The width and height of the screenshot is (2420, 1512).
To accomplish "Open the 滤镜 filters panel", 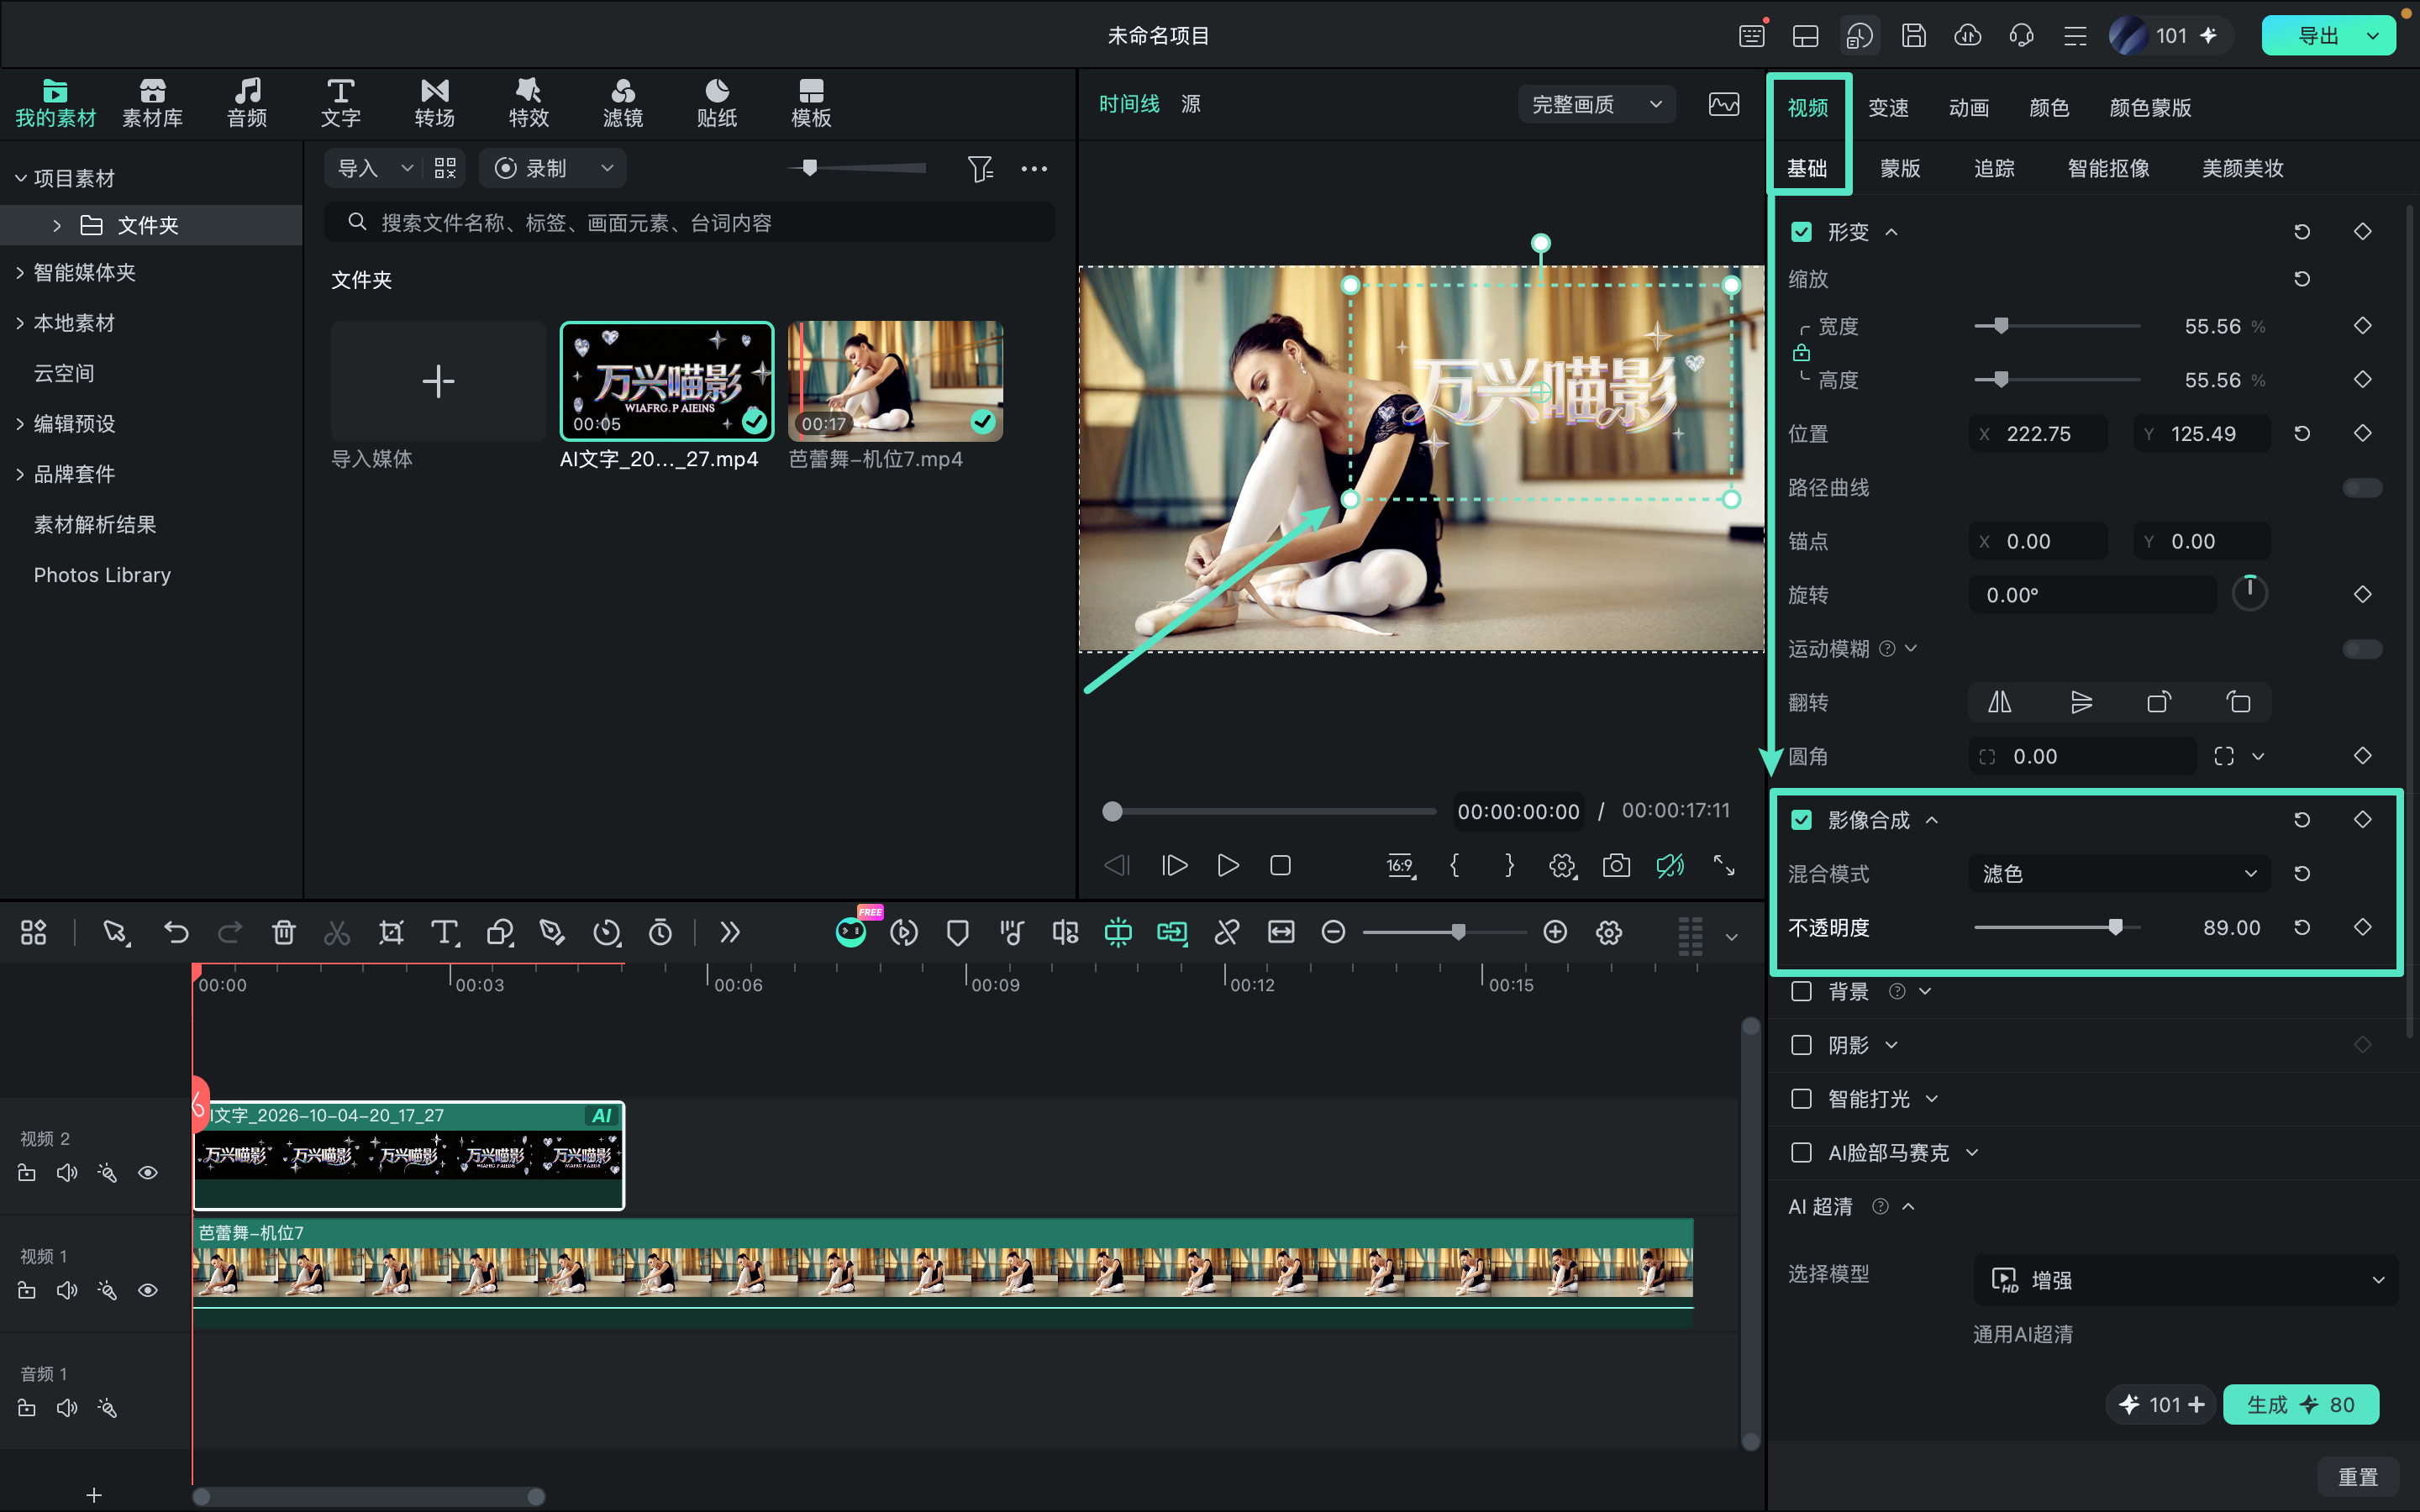I will (622, 103).
